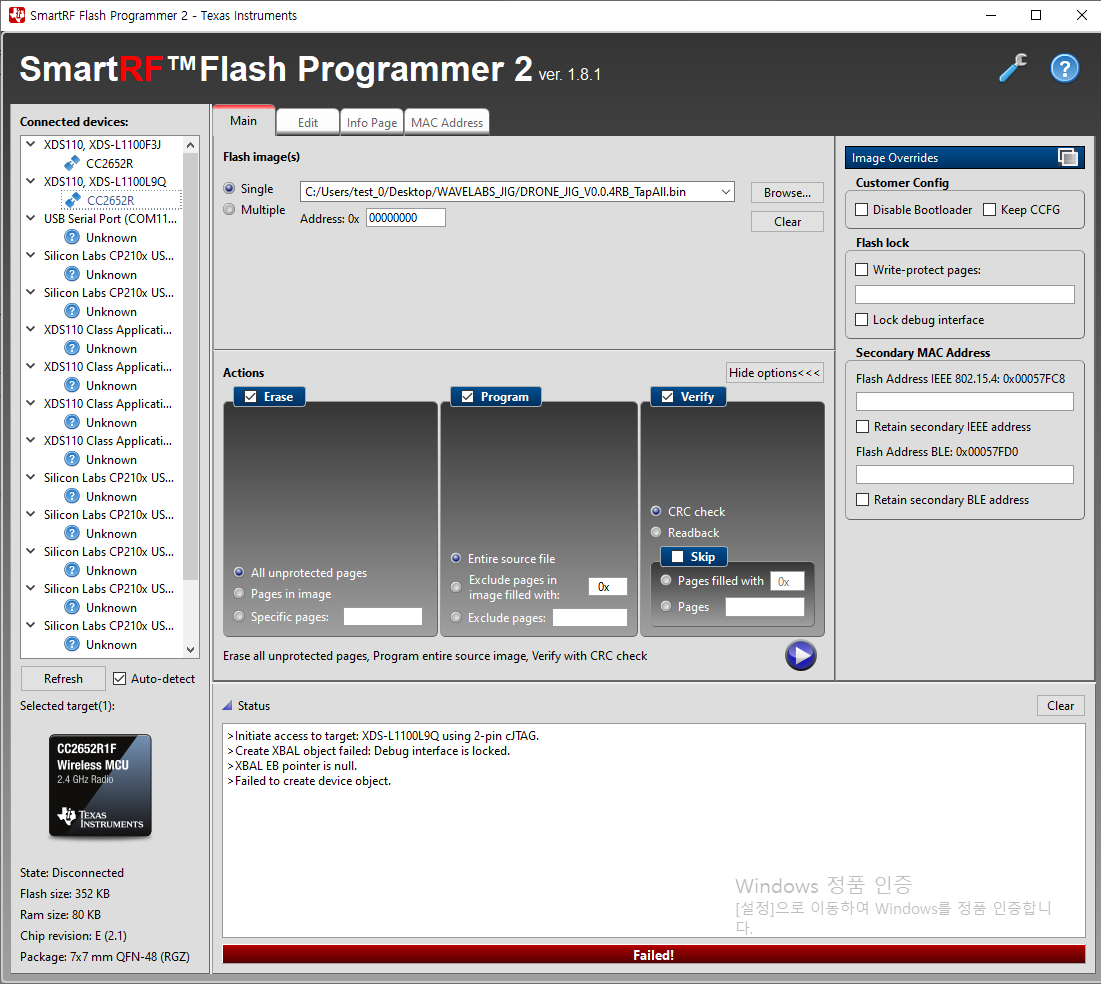
Task: Check Retain secondary IEEE address
Action: click(863, 426)
